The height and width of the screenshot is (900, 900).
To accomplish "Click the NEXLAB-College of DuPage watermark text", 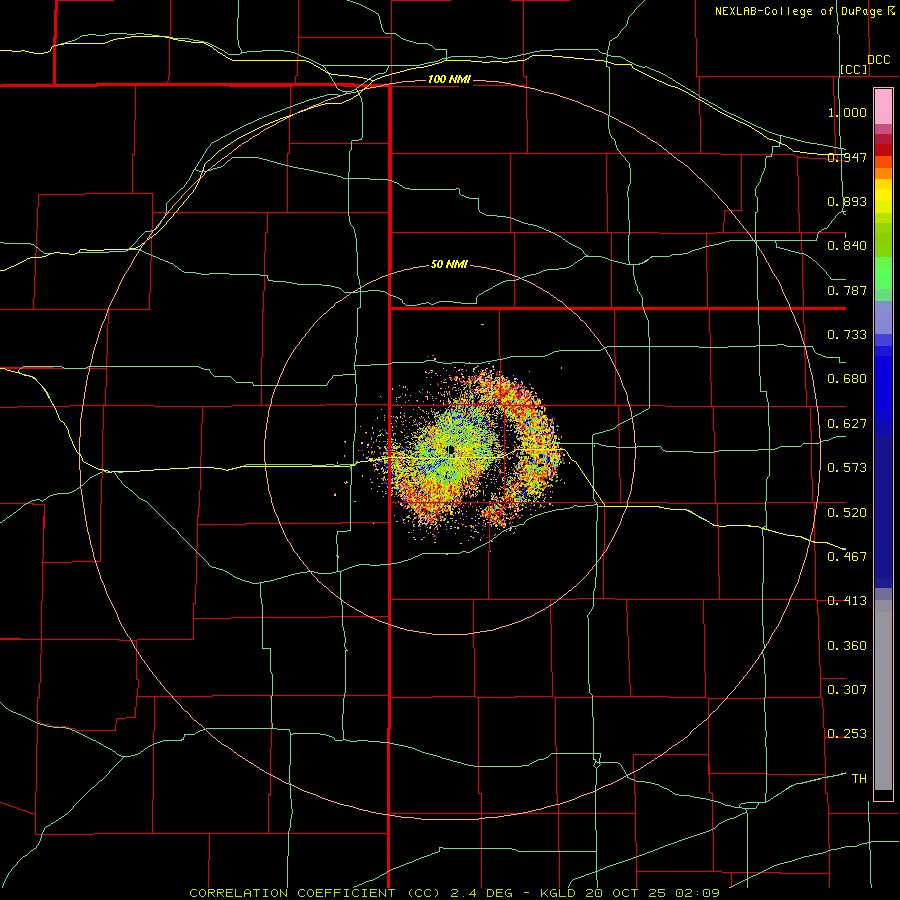I will (804, 11).
